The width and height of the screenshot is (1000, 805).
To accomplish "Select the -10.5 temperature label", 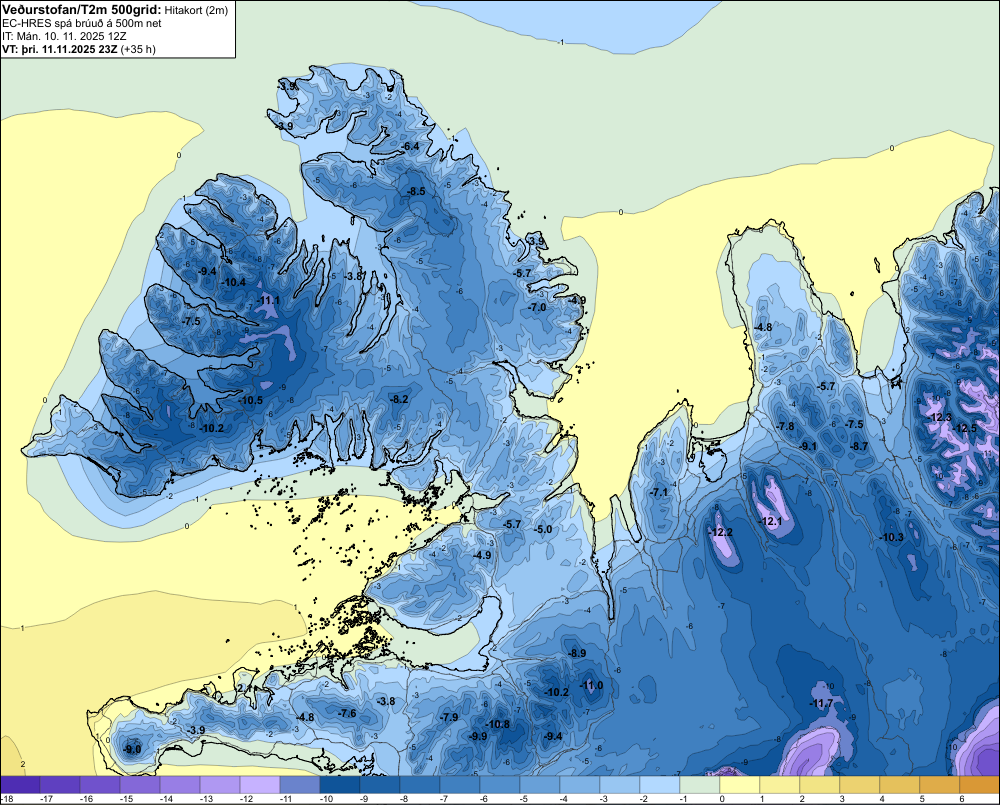I will (x=251, y=401).
